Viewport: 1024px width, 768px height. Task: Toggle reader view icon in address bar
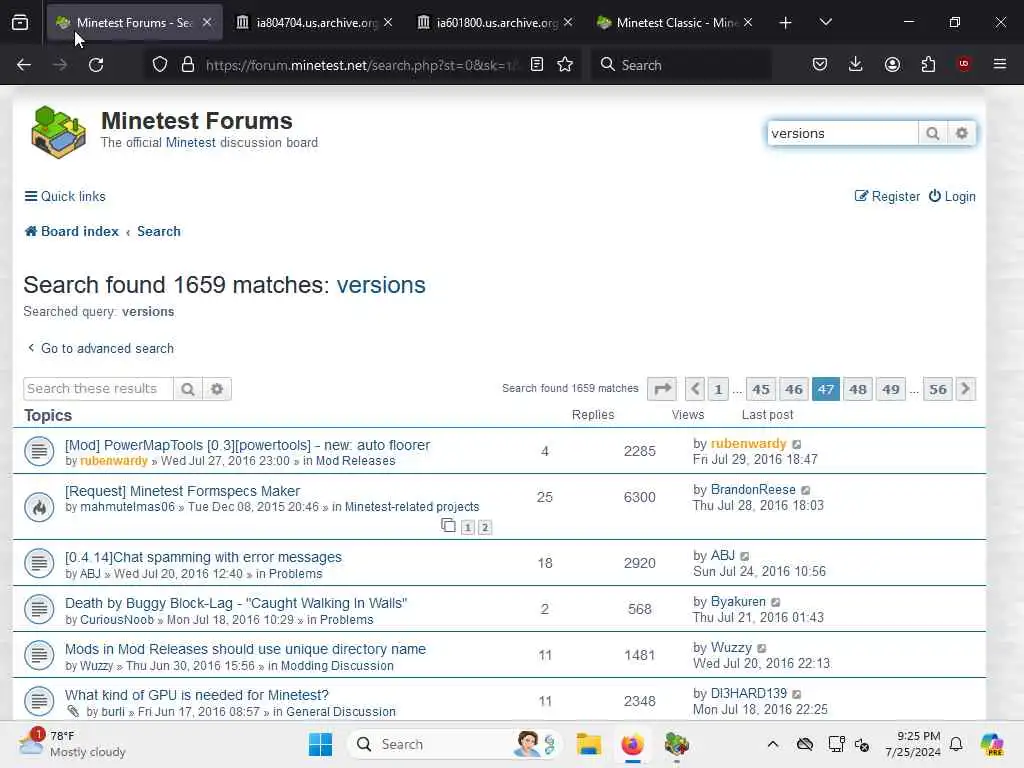point(537,65)
